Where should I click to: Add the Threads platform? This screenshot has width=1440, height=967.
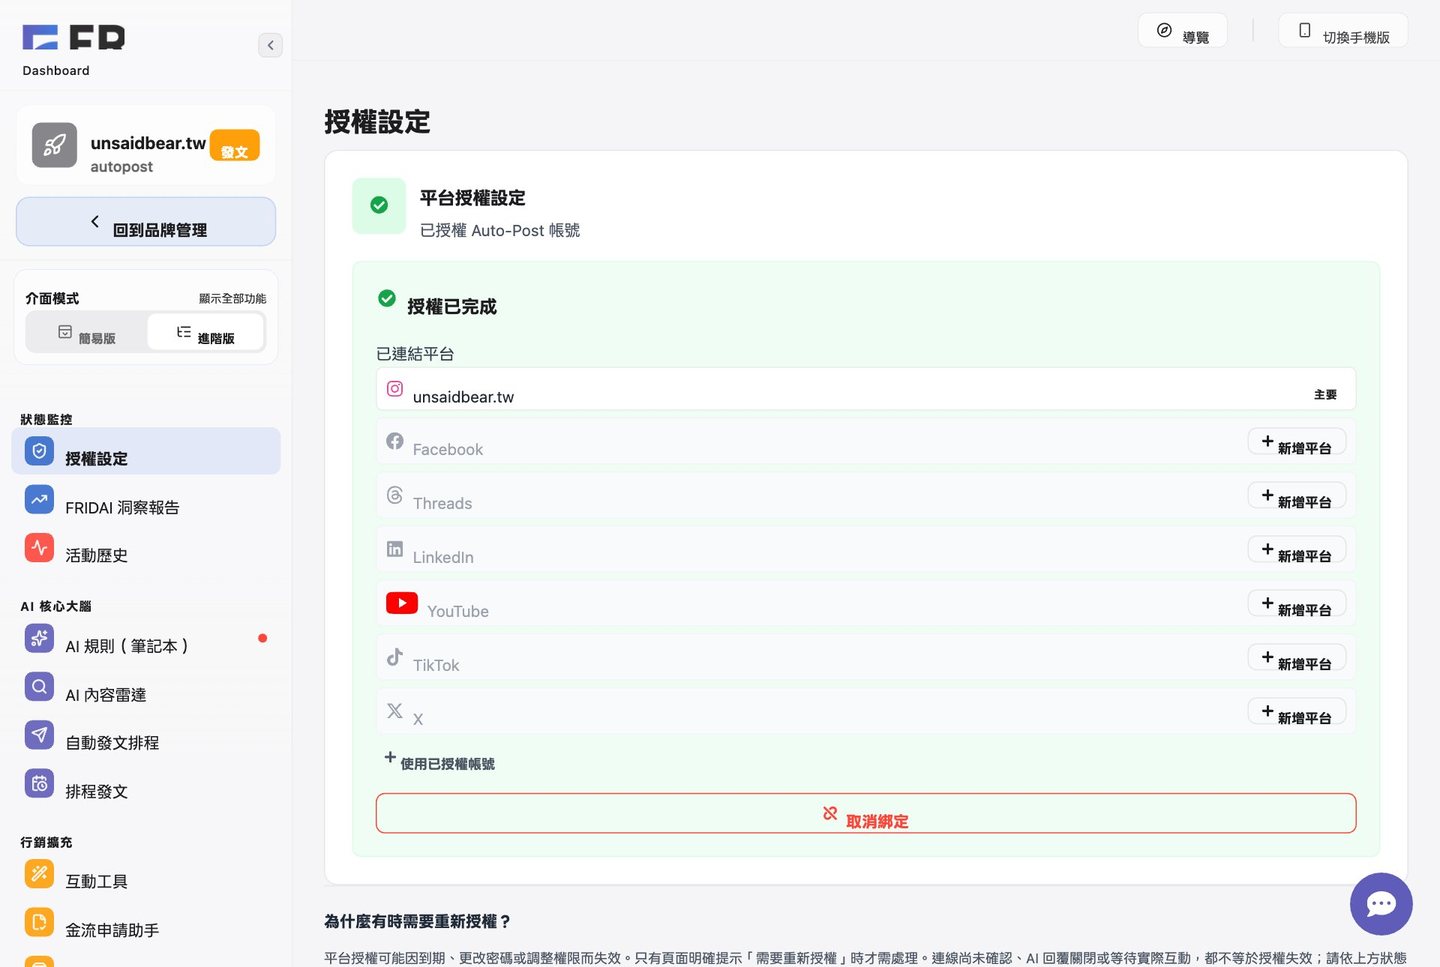1297,496
